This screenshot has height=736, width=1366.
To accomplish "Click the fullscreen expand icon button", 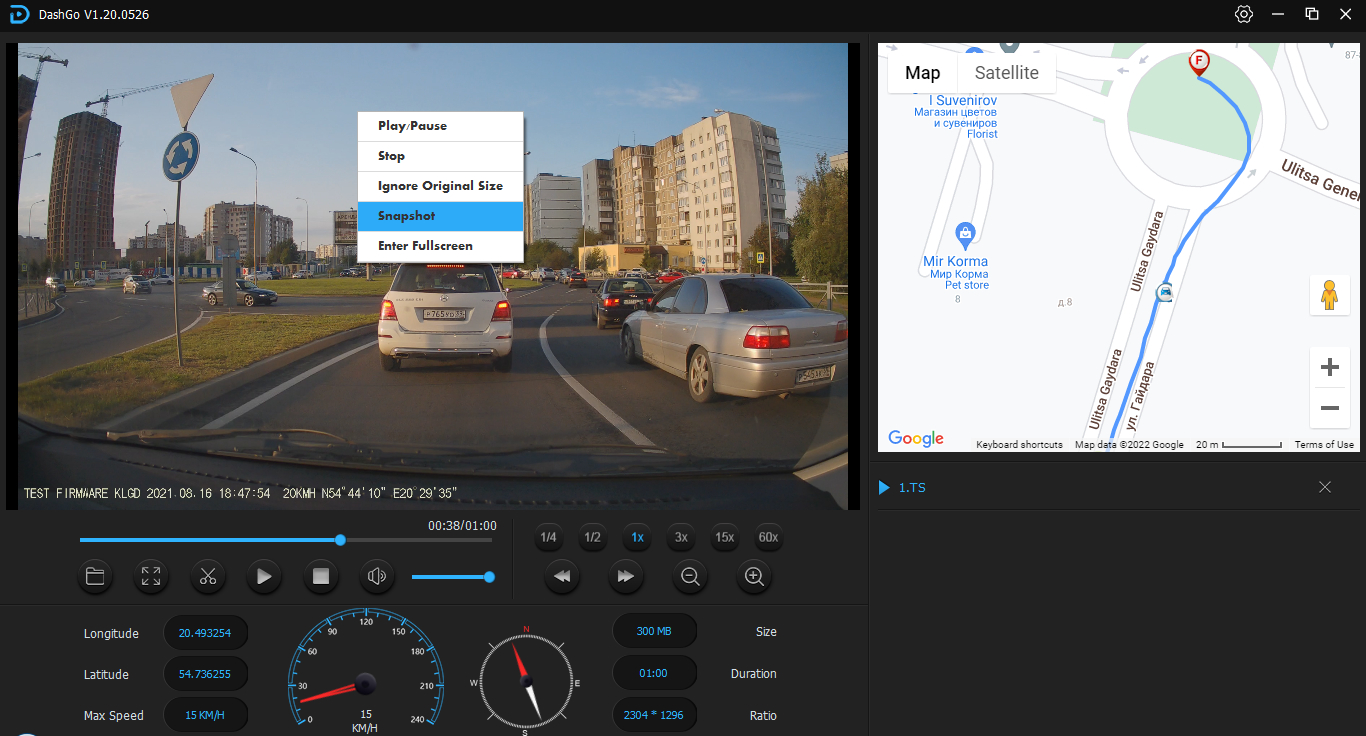I will tap(151, 576).
